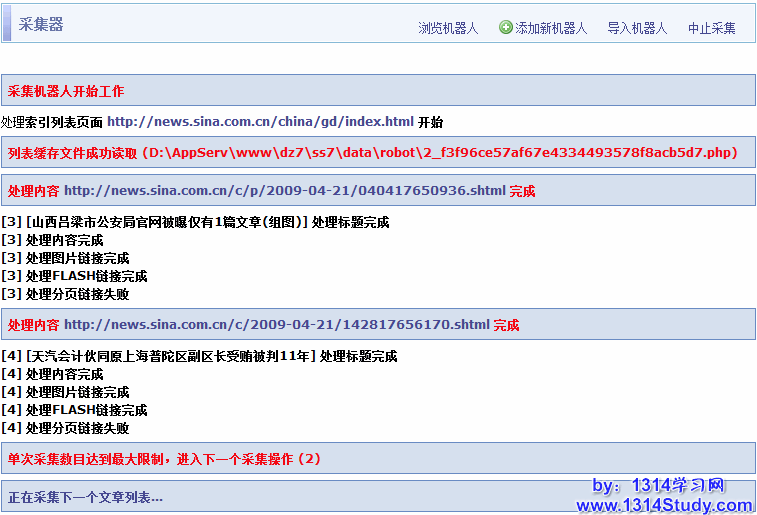This screenshot has width=757, height=515.
Task: Select the [4] 天汽会计伙同 title line
Action: click(199, 356)
